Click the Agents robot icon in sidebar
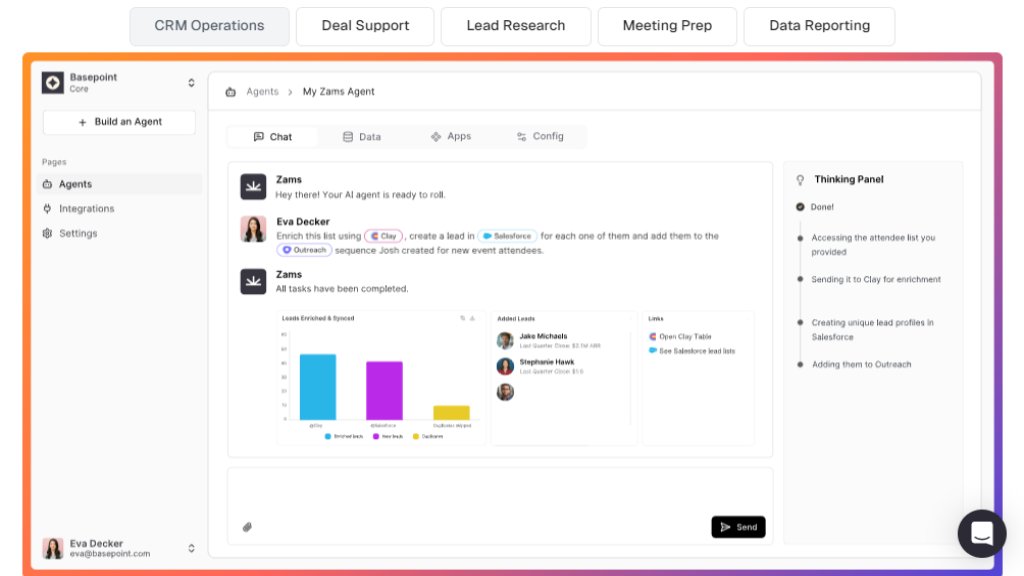The height and width of the screenshot is (576, 1024). click(x=47, y=184)
